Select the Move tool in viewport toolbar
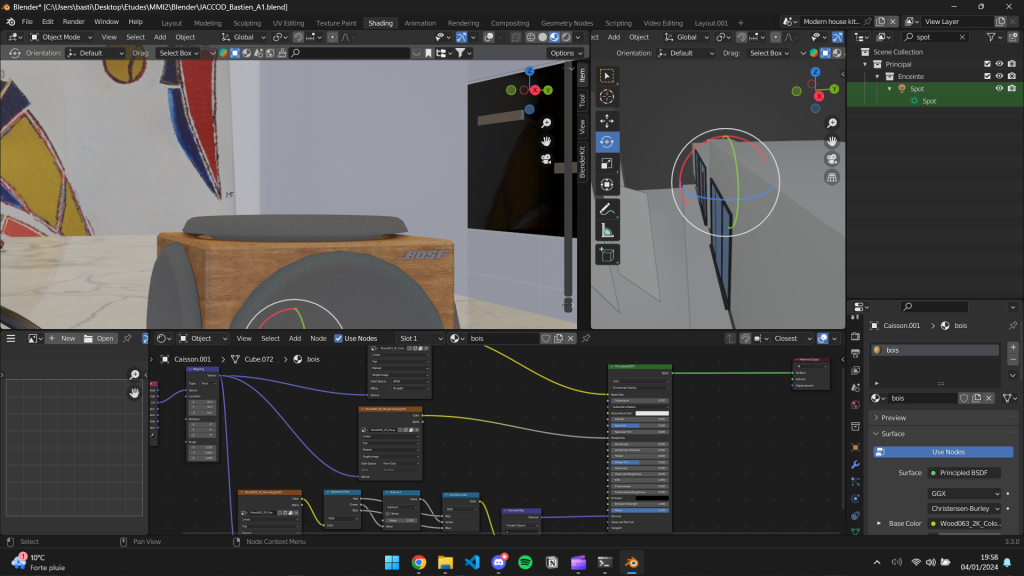This screenshot has height=576, width=1024. pyautogui.click(x=607, y=120)
